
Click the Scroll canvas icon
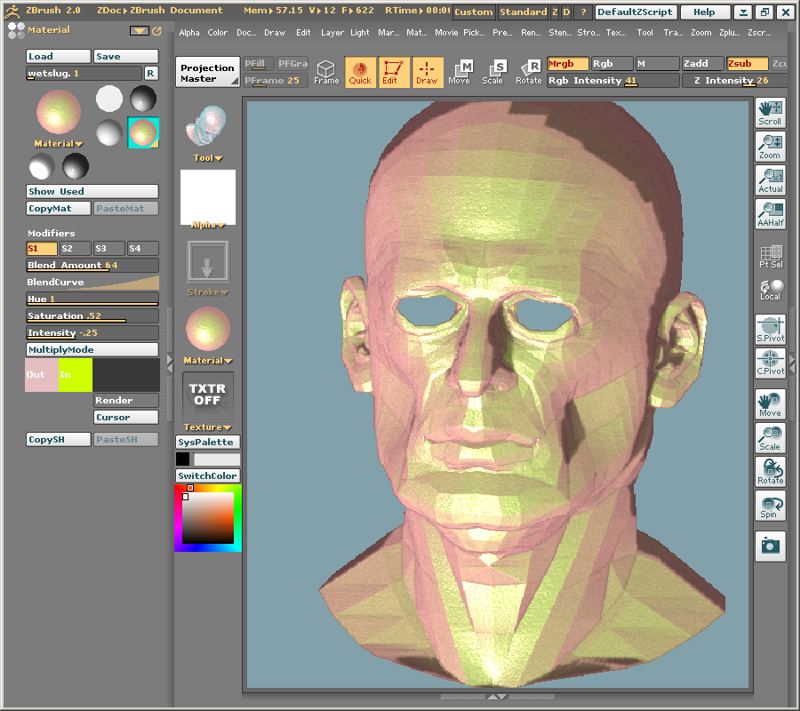tap(770, 112)
